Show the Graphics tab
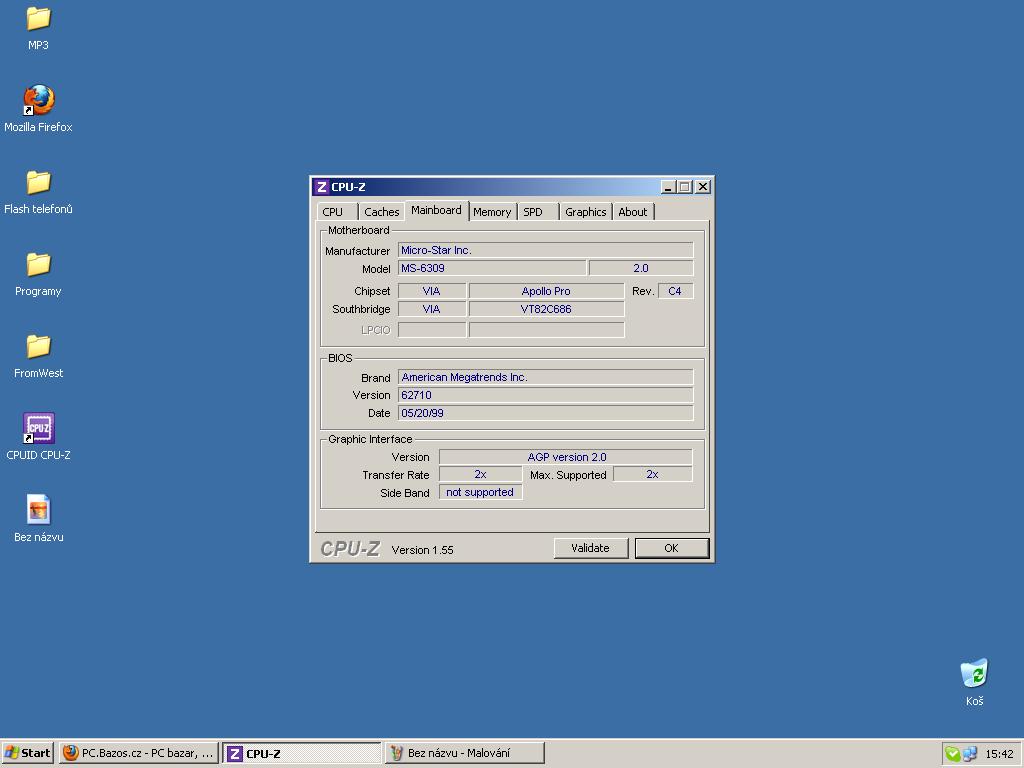The height and width of the screenshot is (768, 1024). tap(585, 212)
